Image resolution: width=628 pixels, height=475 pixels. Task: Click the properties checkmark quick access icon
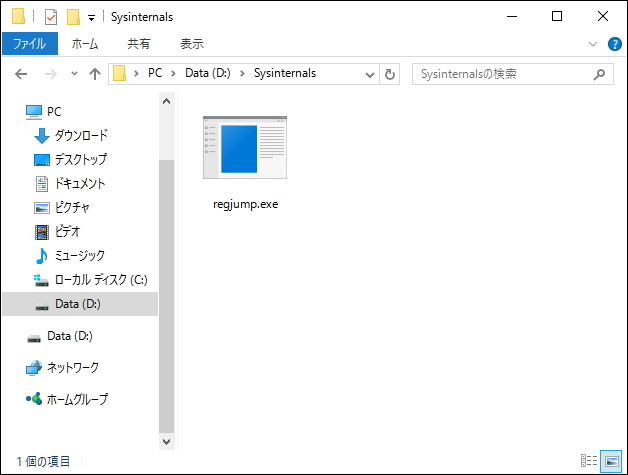[x=51, y=17]
